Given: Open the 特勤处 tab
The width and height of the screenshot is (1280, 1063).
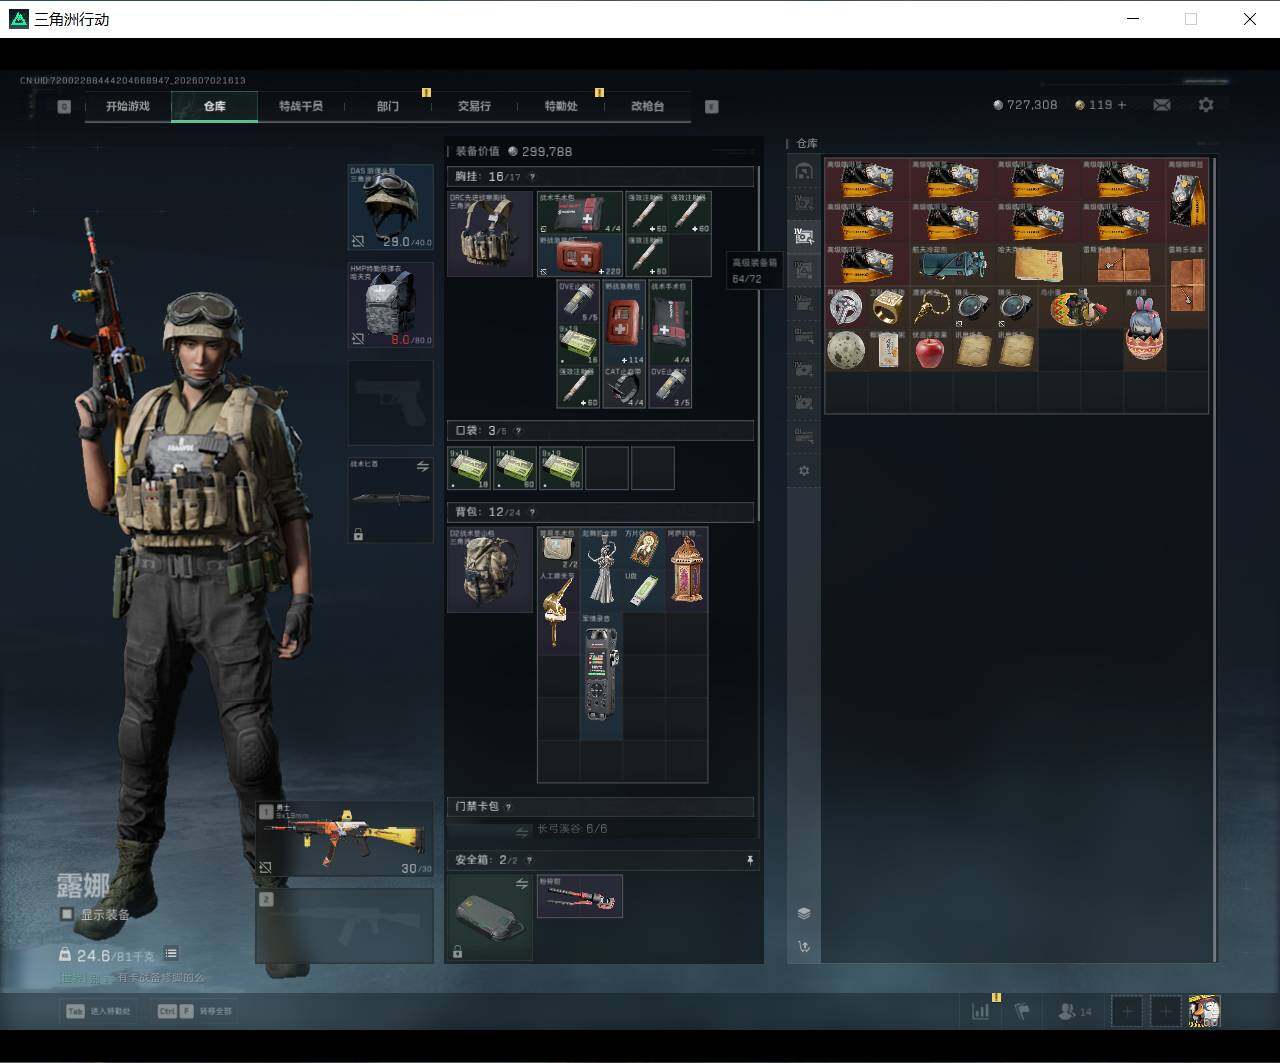Looking at the screenshot, I should tap(561, 106).
